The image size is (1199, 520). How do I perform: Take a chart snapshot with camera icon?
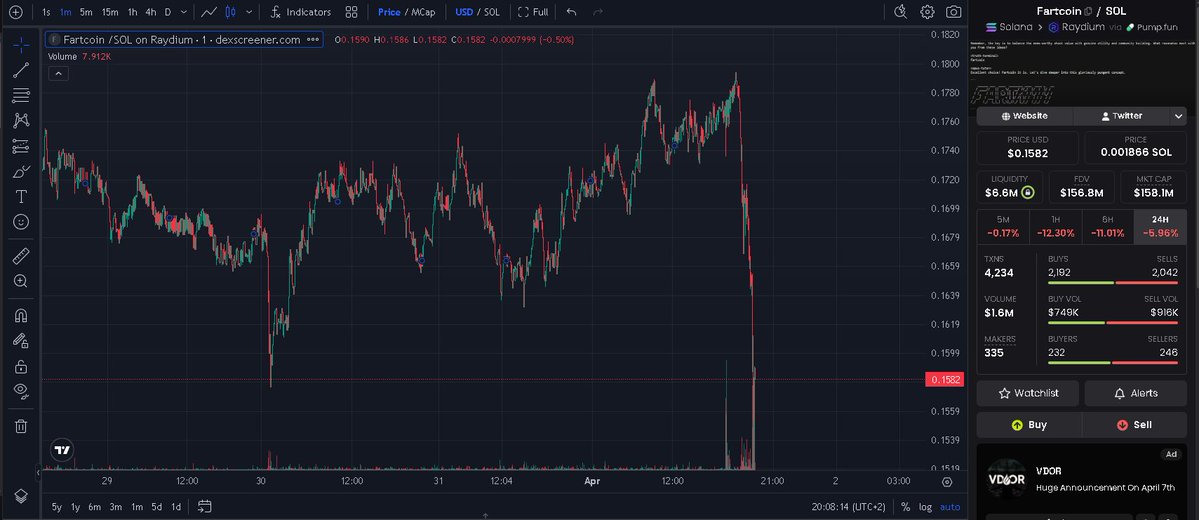(954, 12)
